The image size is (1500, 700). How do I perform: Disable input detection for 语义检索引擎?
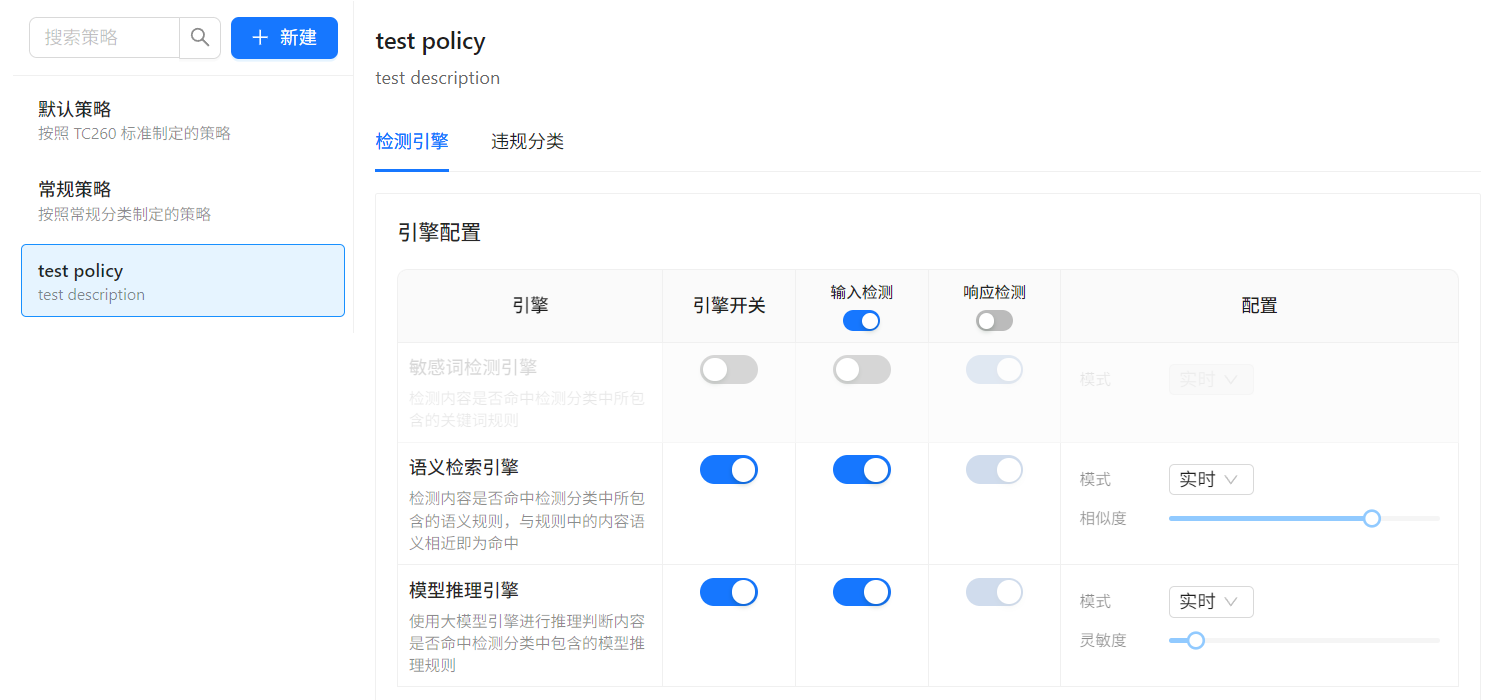[861, 470]
